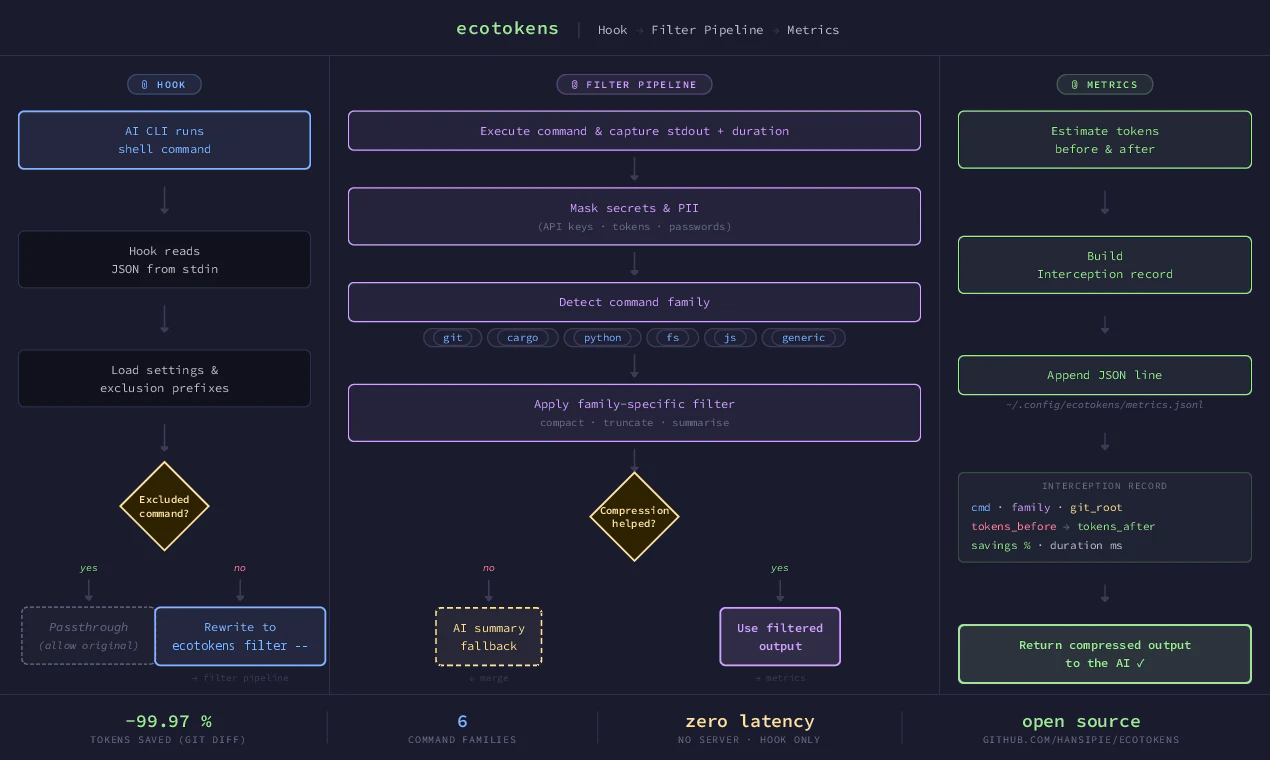Select the 'Load settings & exclusion prefixes' box
The height and width of the screenshot is (760, 1270).
(164, 379)
